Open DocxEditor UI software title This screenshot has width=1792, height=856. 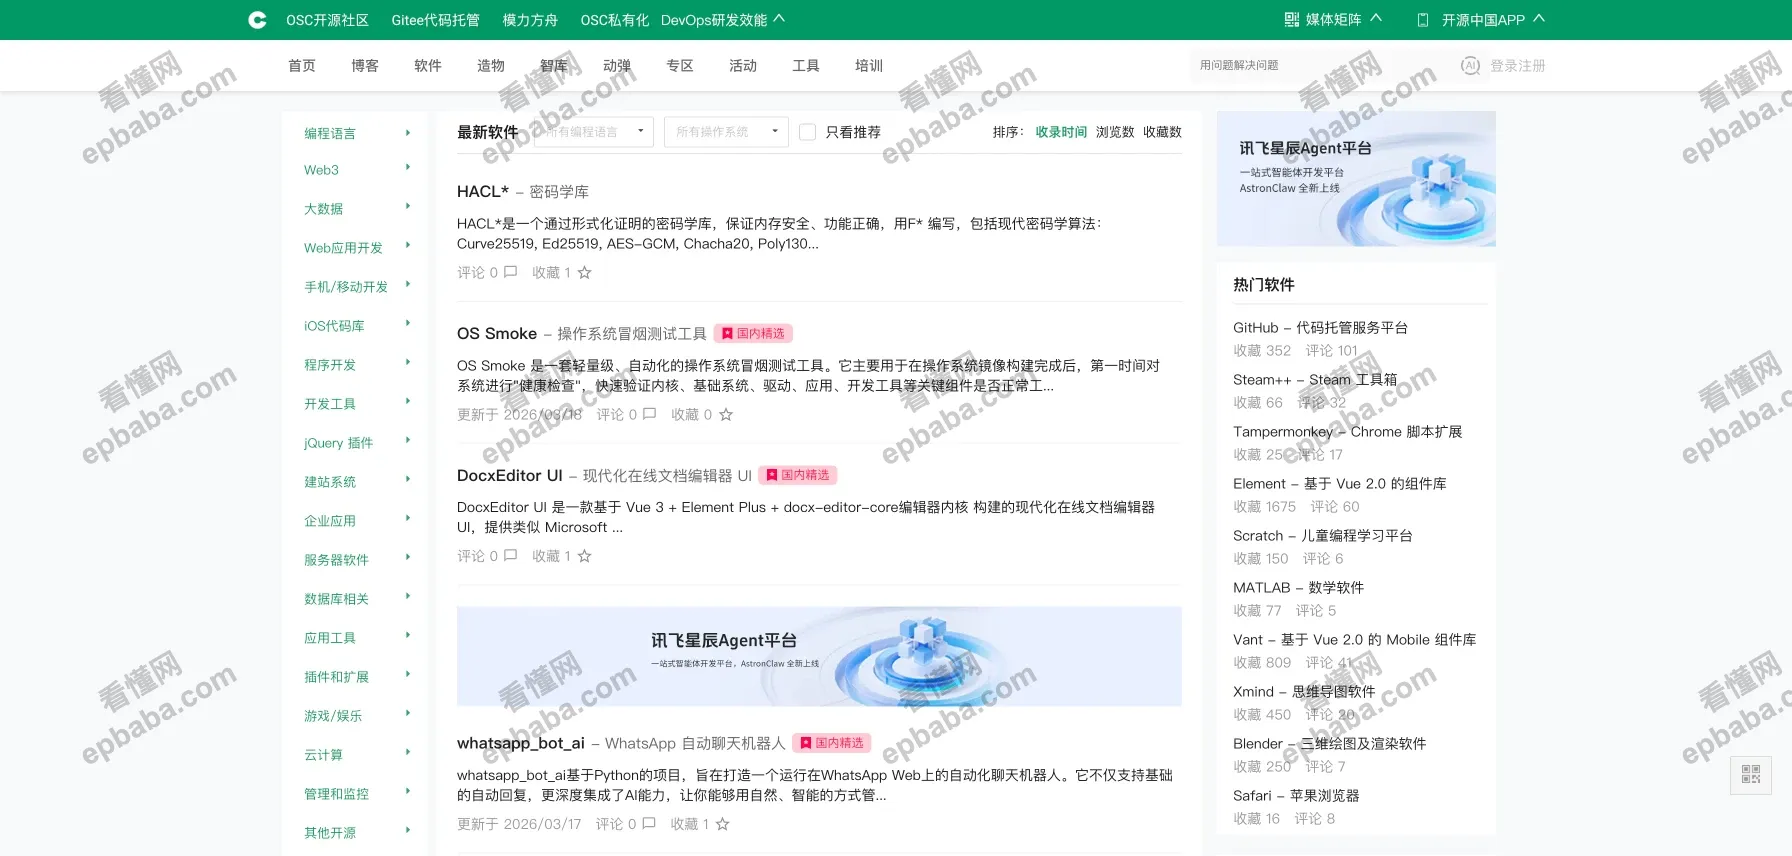pyautogui.click(x=510, y=476)
